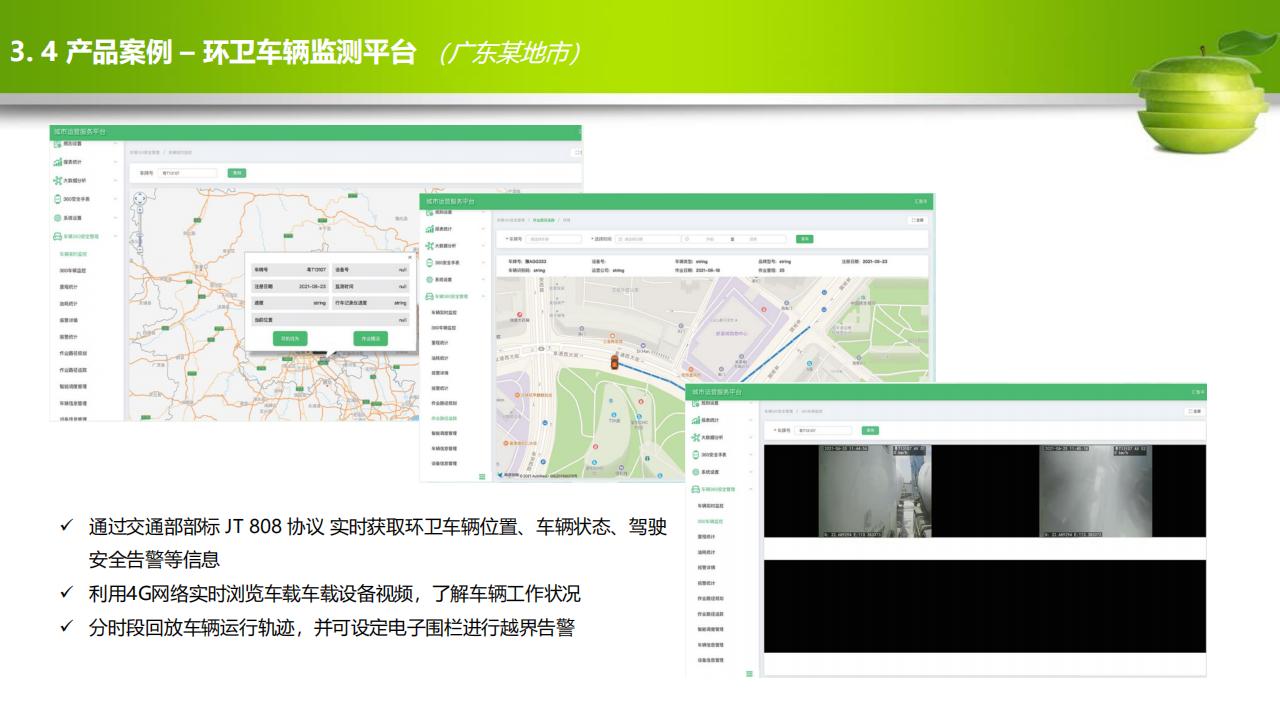
Task: Click 系统设置 gear icon in video monitoring window
Action: [x=696, y=472]
